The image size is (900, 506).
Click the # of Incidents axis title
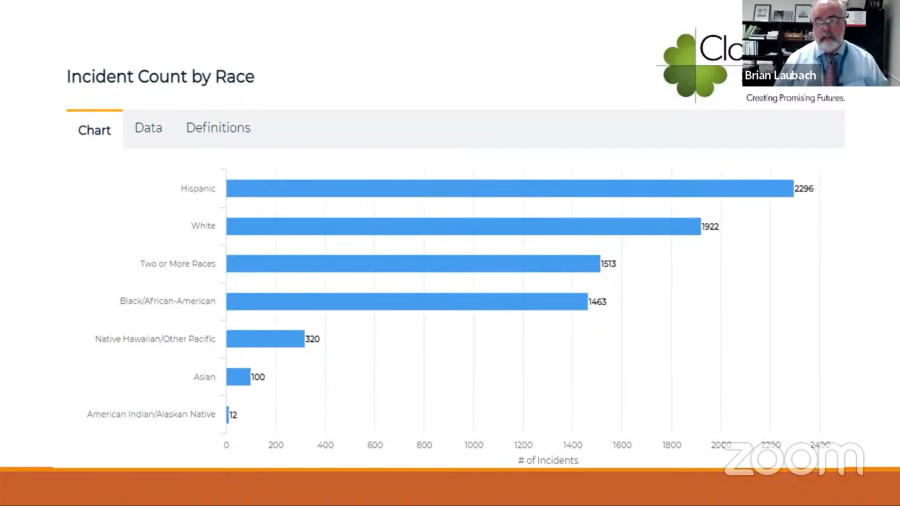point(548,461)
